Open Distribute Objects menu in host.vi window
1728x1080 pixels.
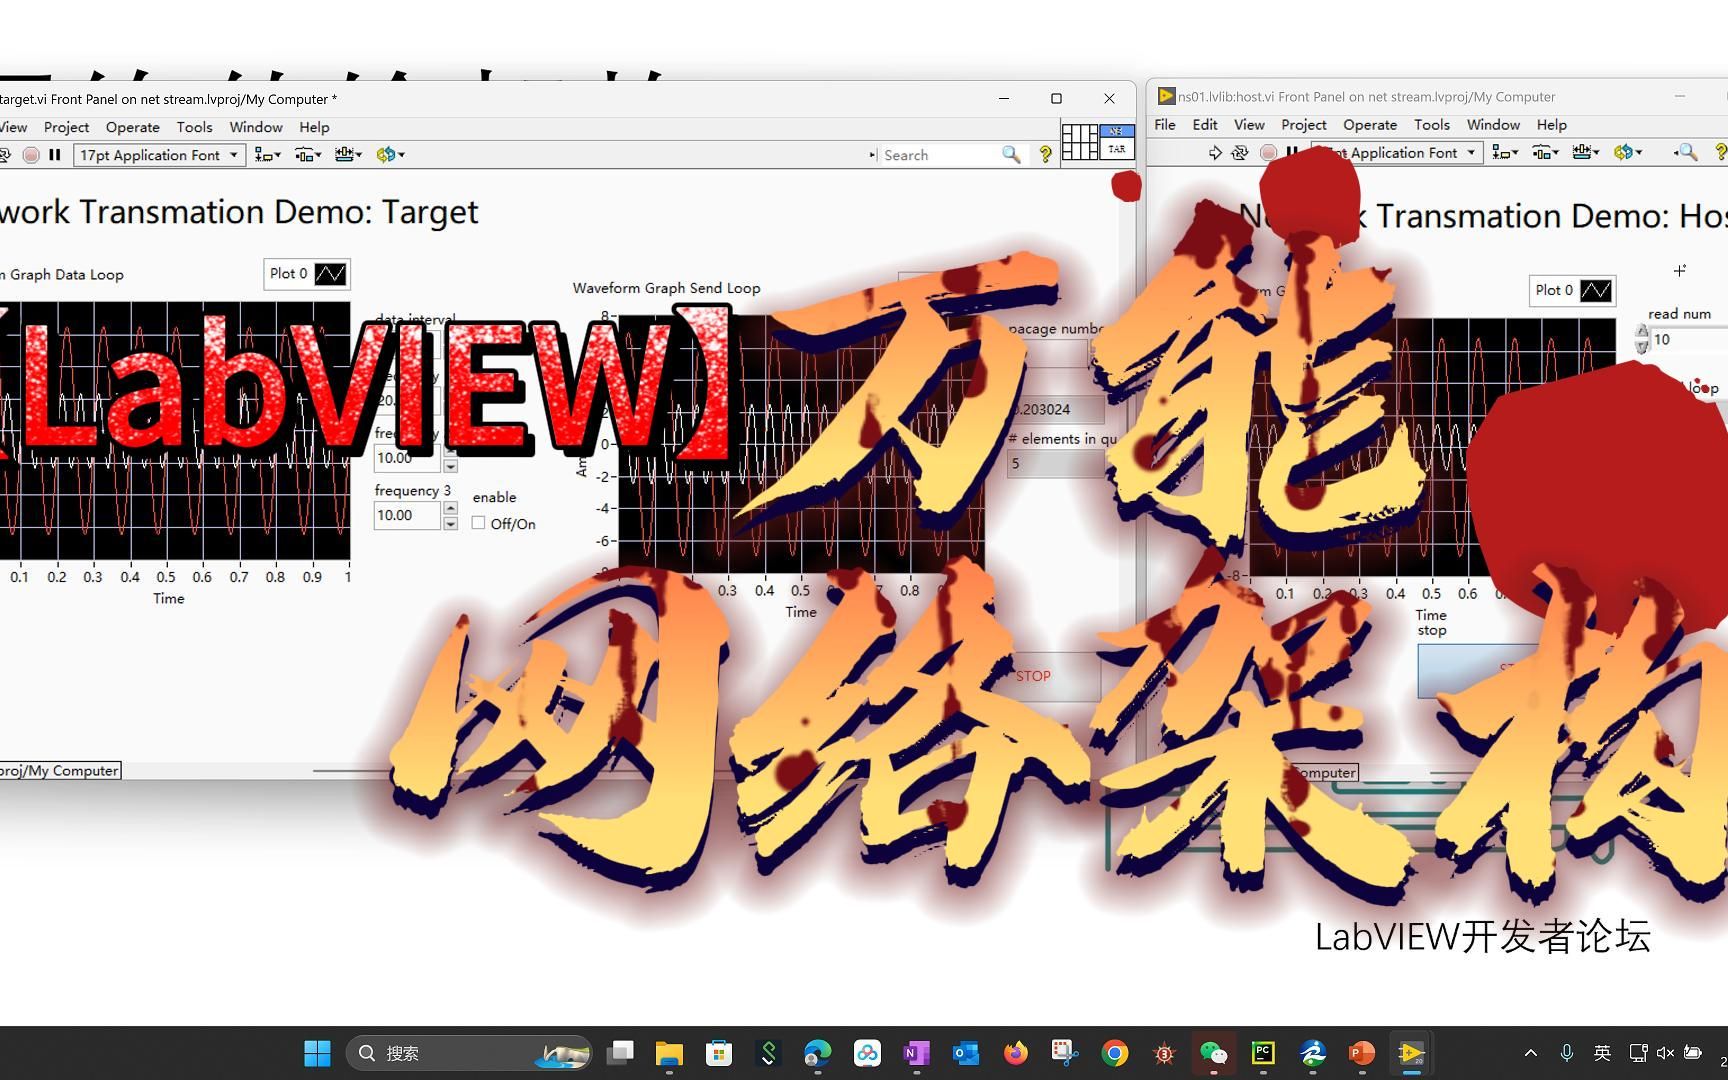pyautogui.click(x=1546, y=153)
